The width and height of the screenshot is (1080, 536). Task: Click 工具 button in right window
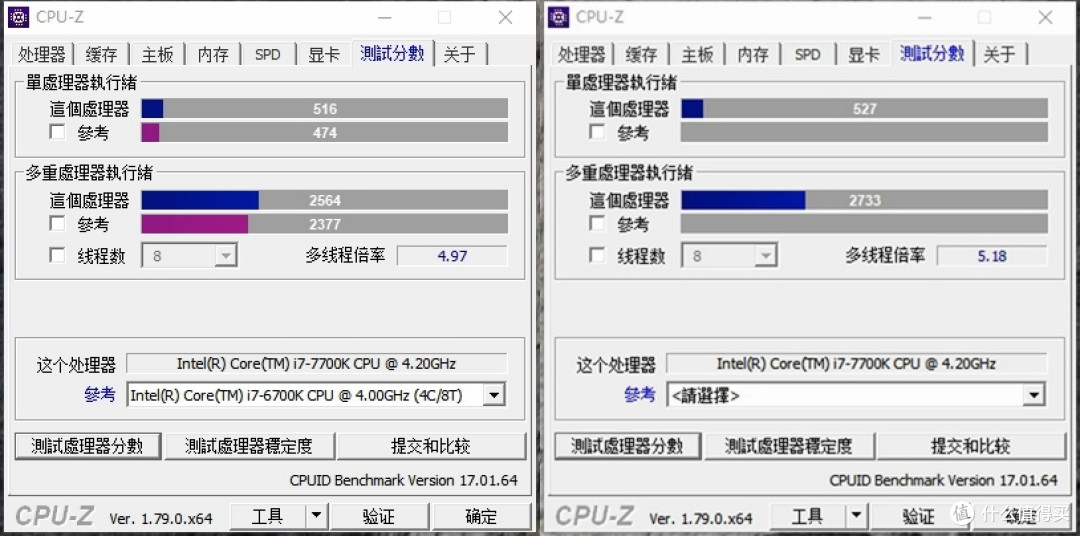[808, 515]
